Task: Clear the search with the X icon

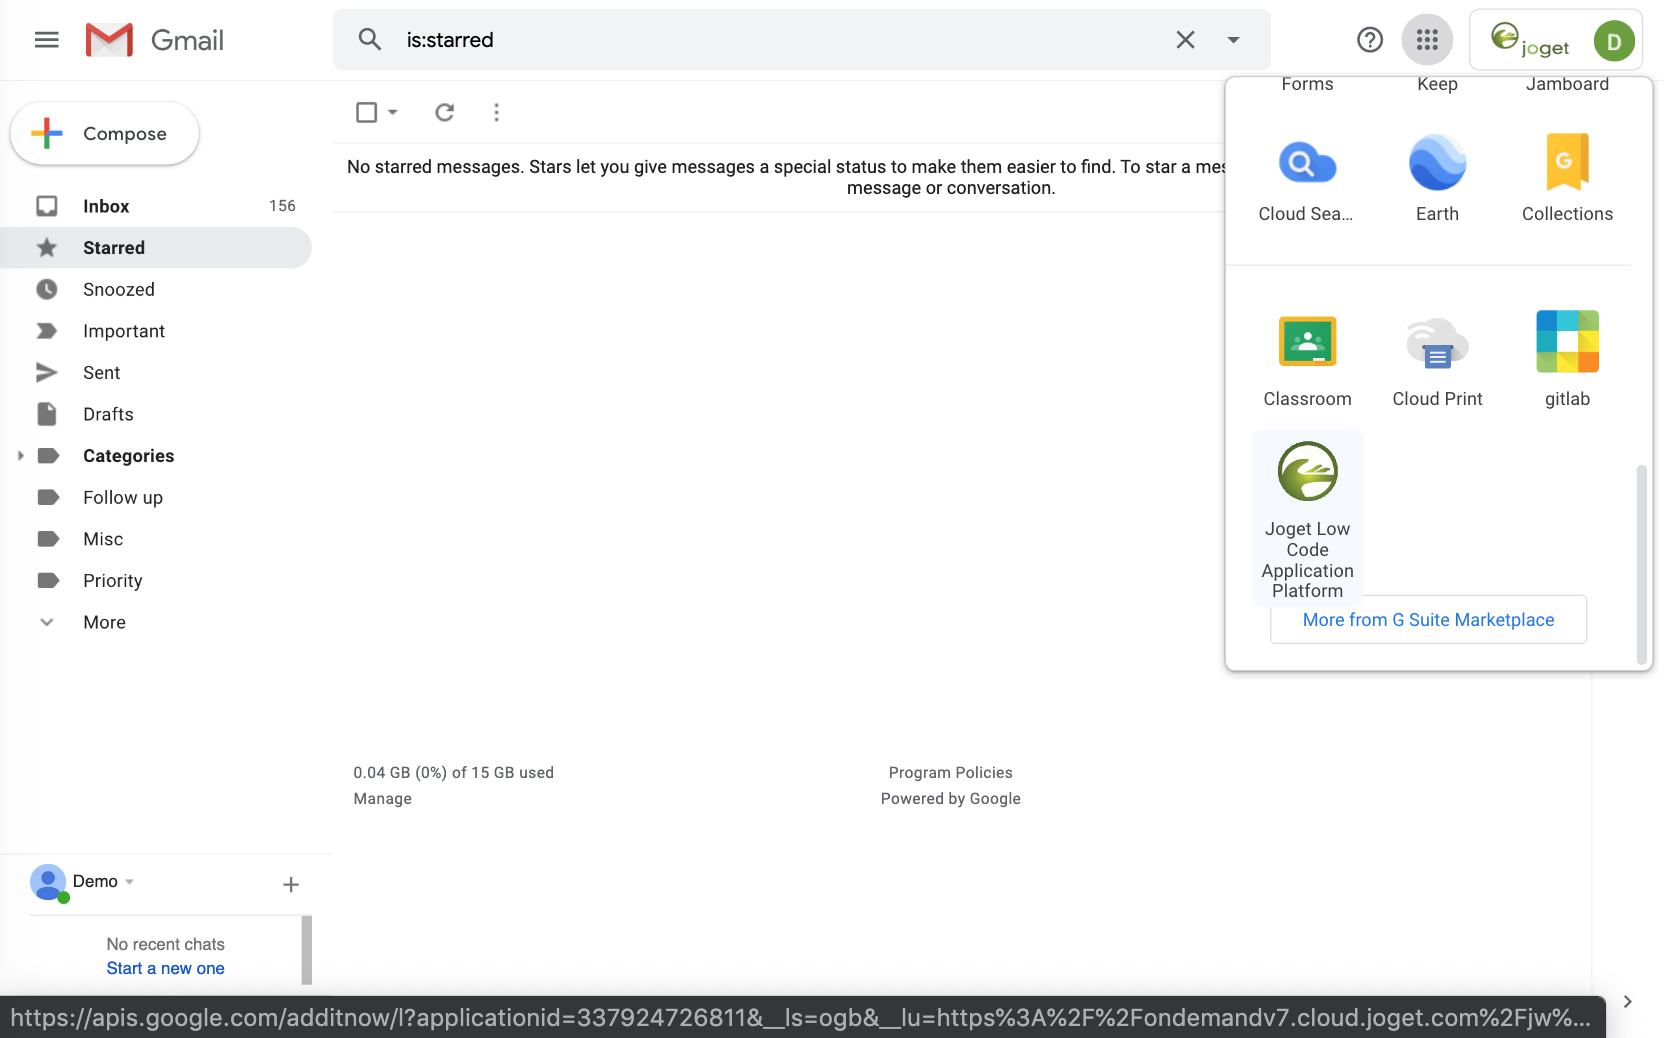Action: 1185,40
